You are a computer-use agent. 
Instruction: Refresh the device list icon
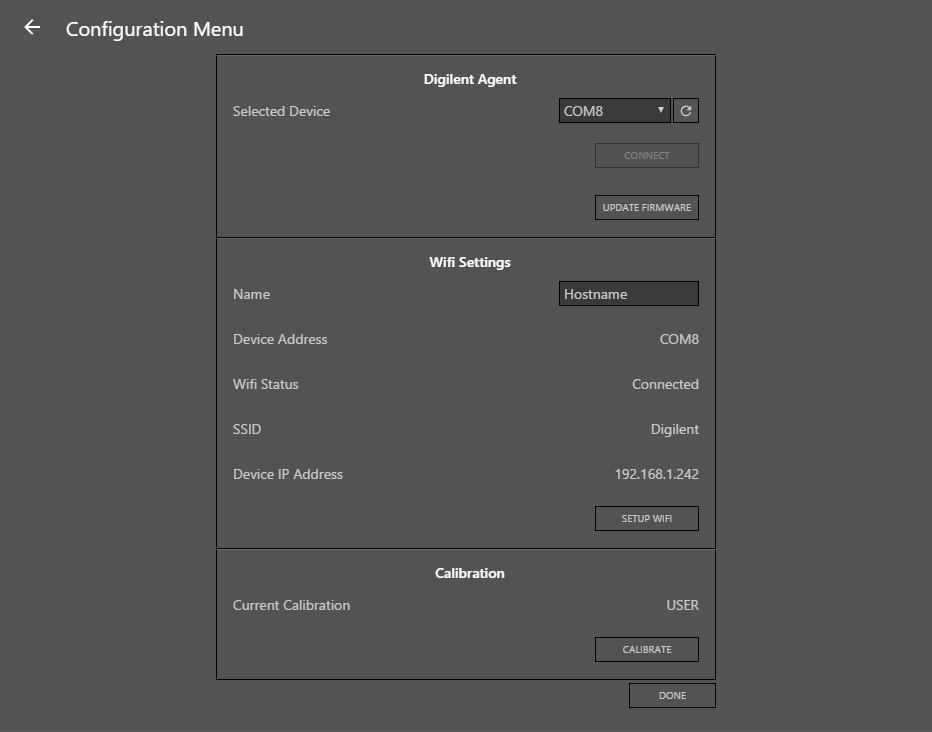[x=686, y=111]
